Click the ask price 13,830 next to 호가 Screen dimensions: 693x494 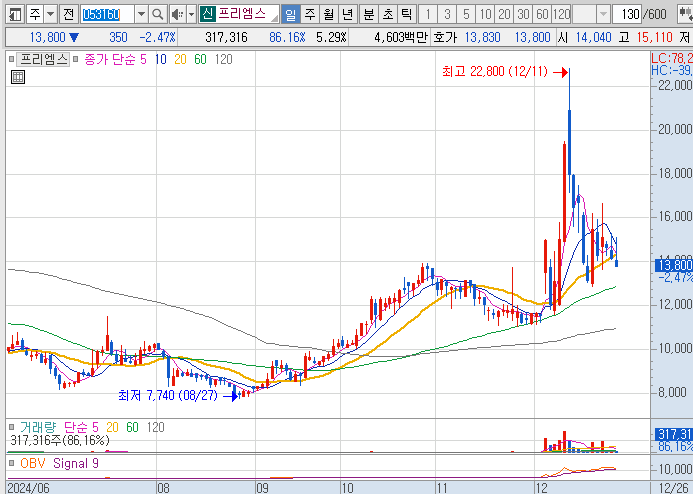[x=483, y=37]
